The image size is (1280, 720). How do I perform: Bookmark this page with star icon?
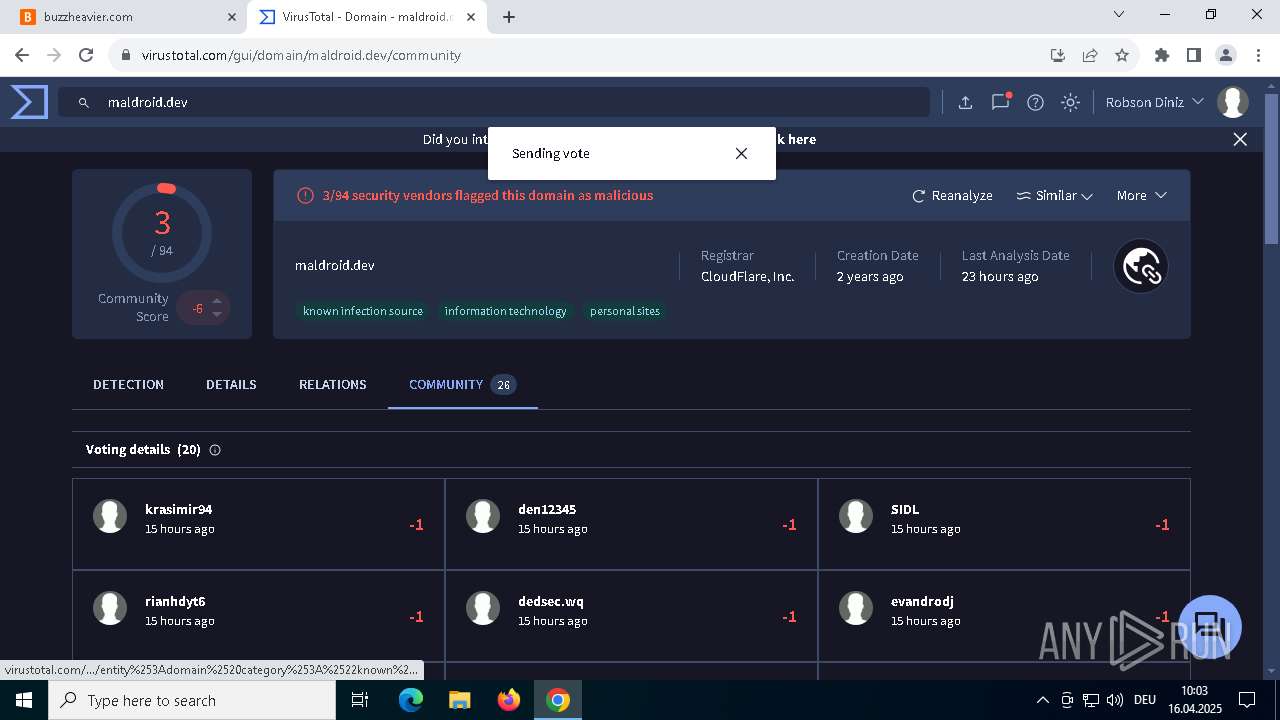click(1122, 55)
